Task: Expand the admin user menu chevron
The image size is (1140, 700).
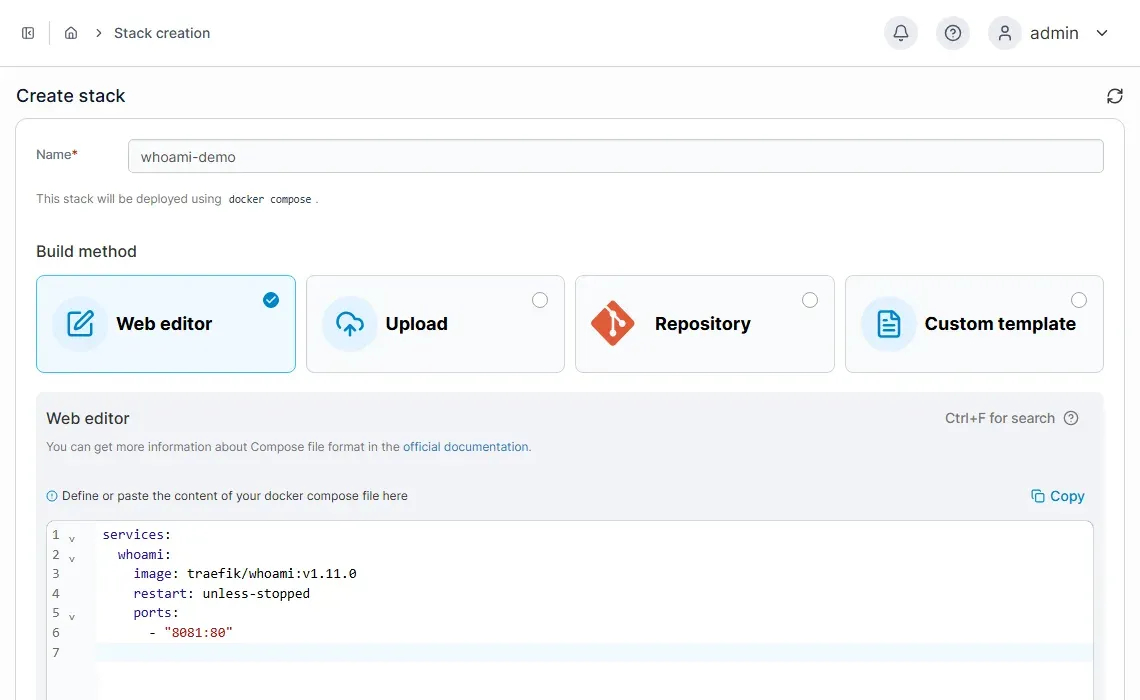Action: point(1102,33)
